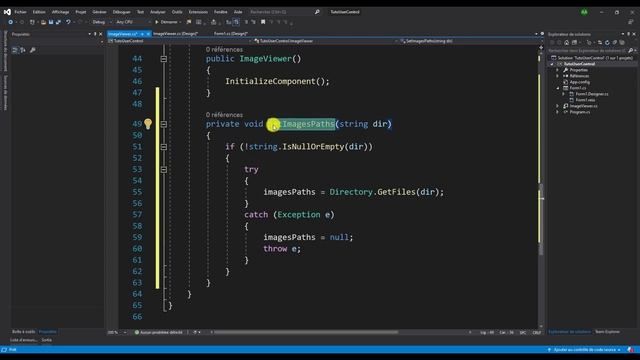Collapse the method block at line 49

pos(164,124)
